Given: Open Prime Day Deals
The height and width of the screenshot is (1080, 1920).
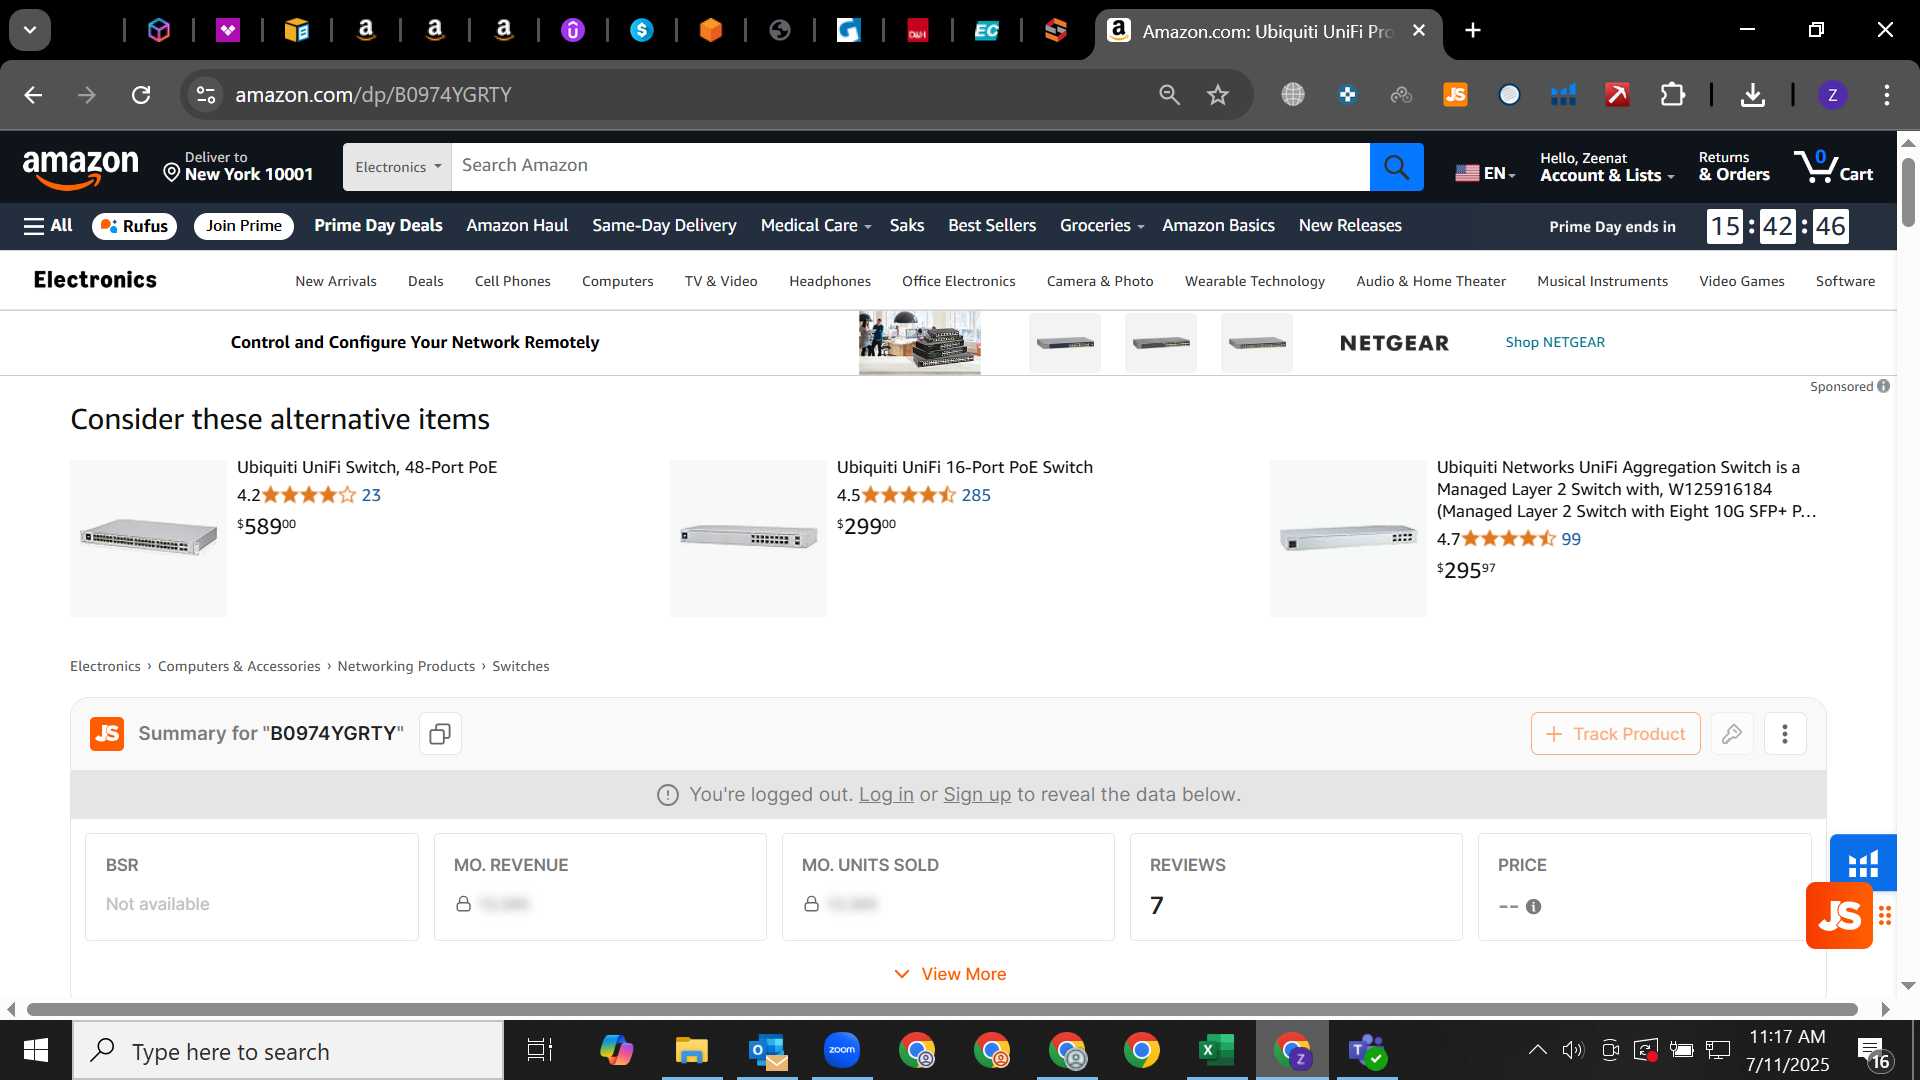Looking at the screenshot, I should (x=378, y=226).
